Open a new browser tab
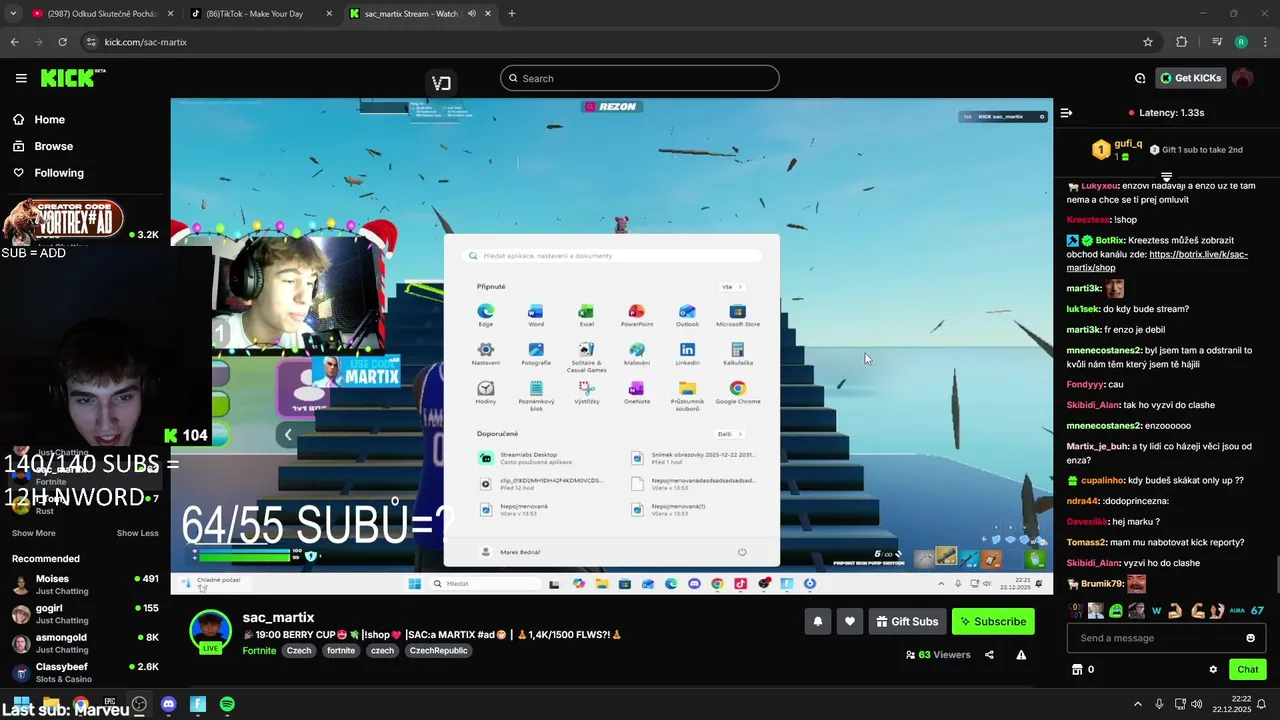 click(x=512, y=14)
